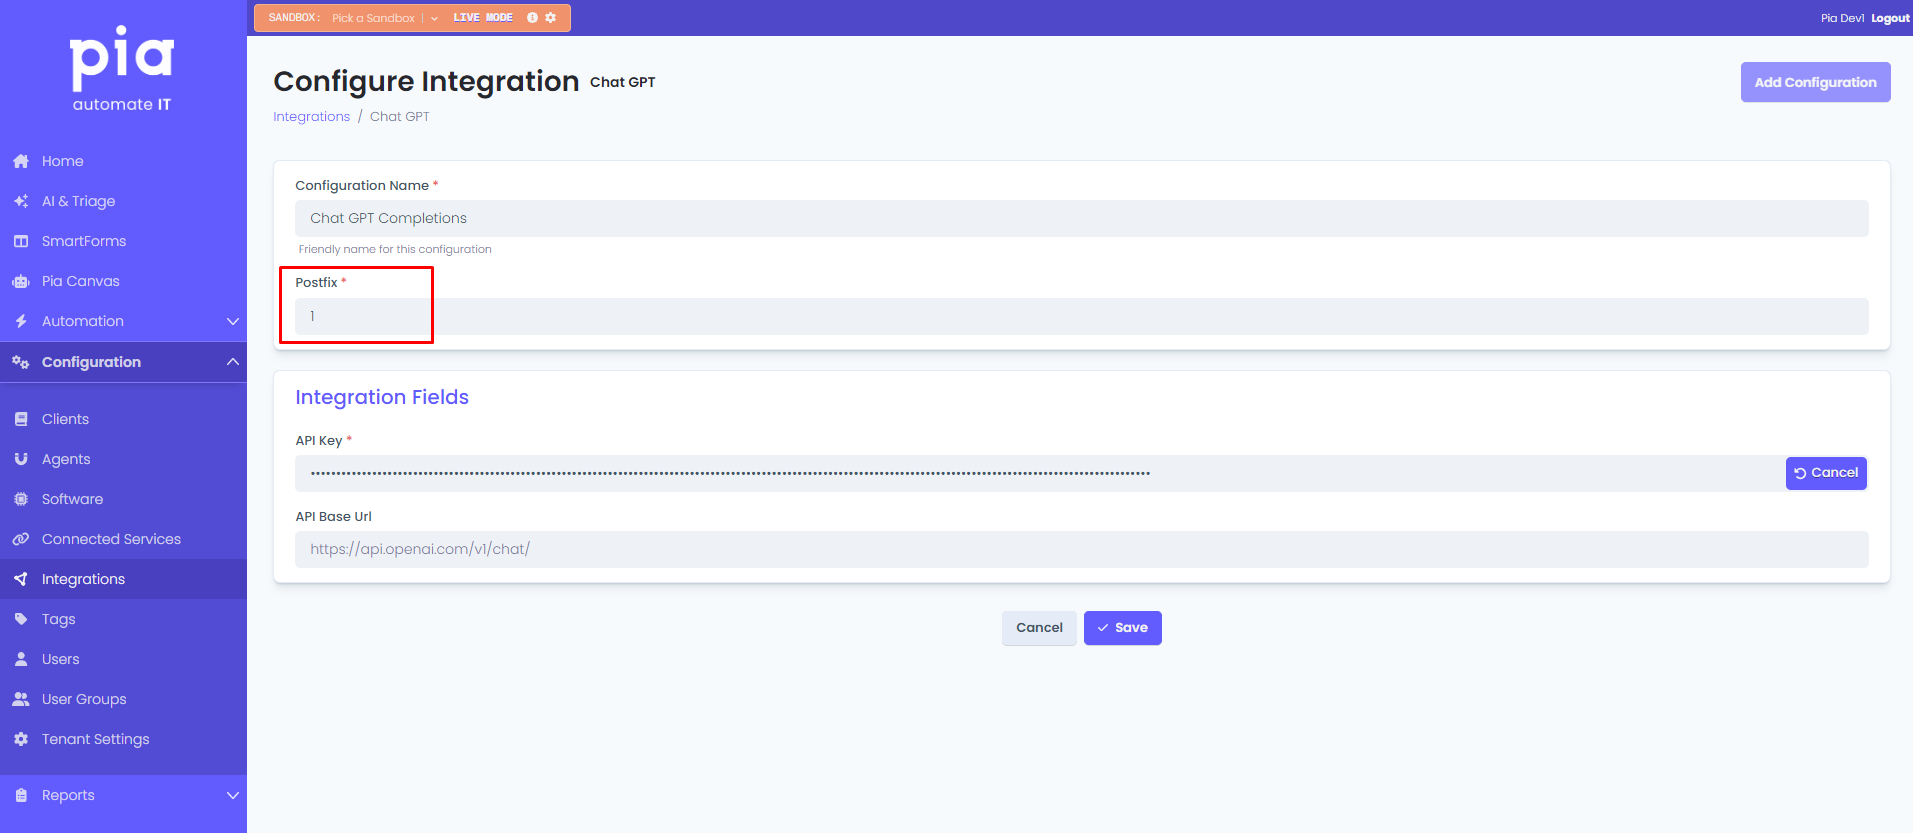Click the Chat GPT breadcrumb text

click(x=400, y=117)
